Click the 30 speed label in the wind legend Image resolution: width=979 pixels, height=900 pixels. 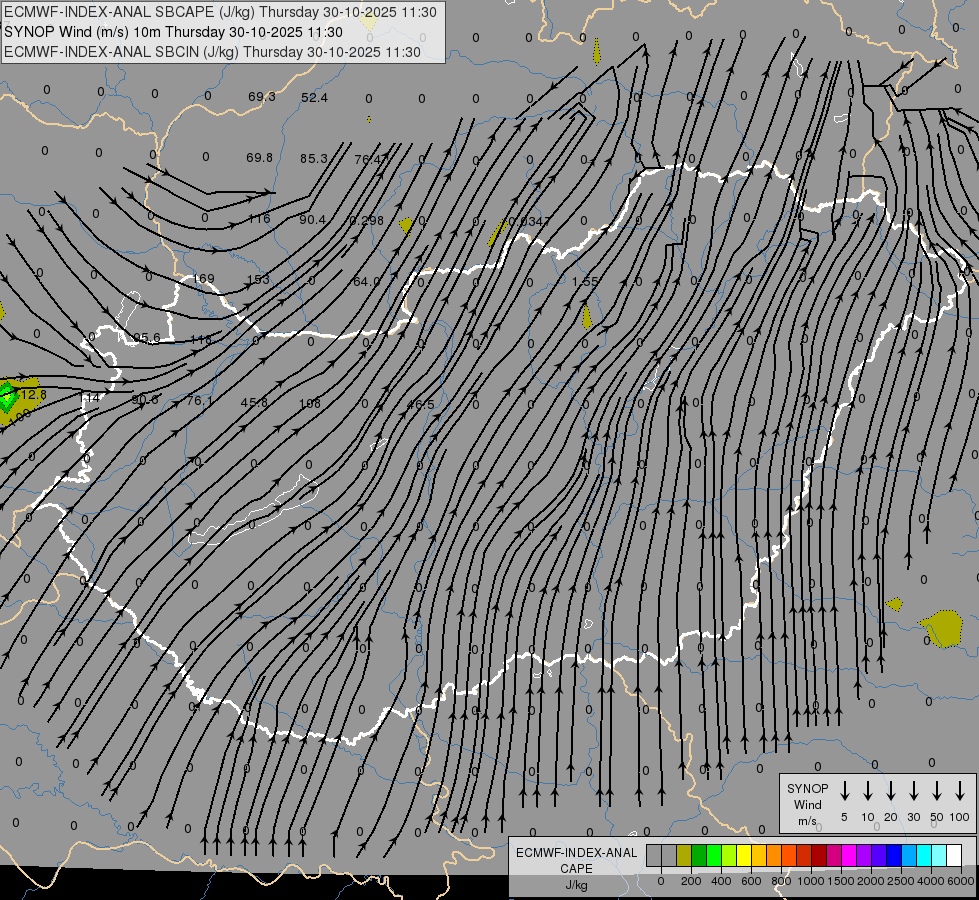[913, 817]
